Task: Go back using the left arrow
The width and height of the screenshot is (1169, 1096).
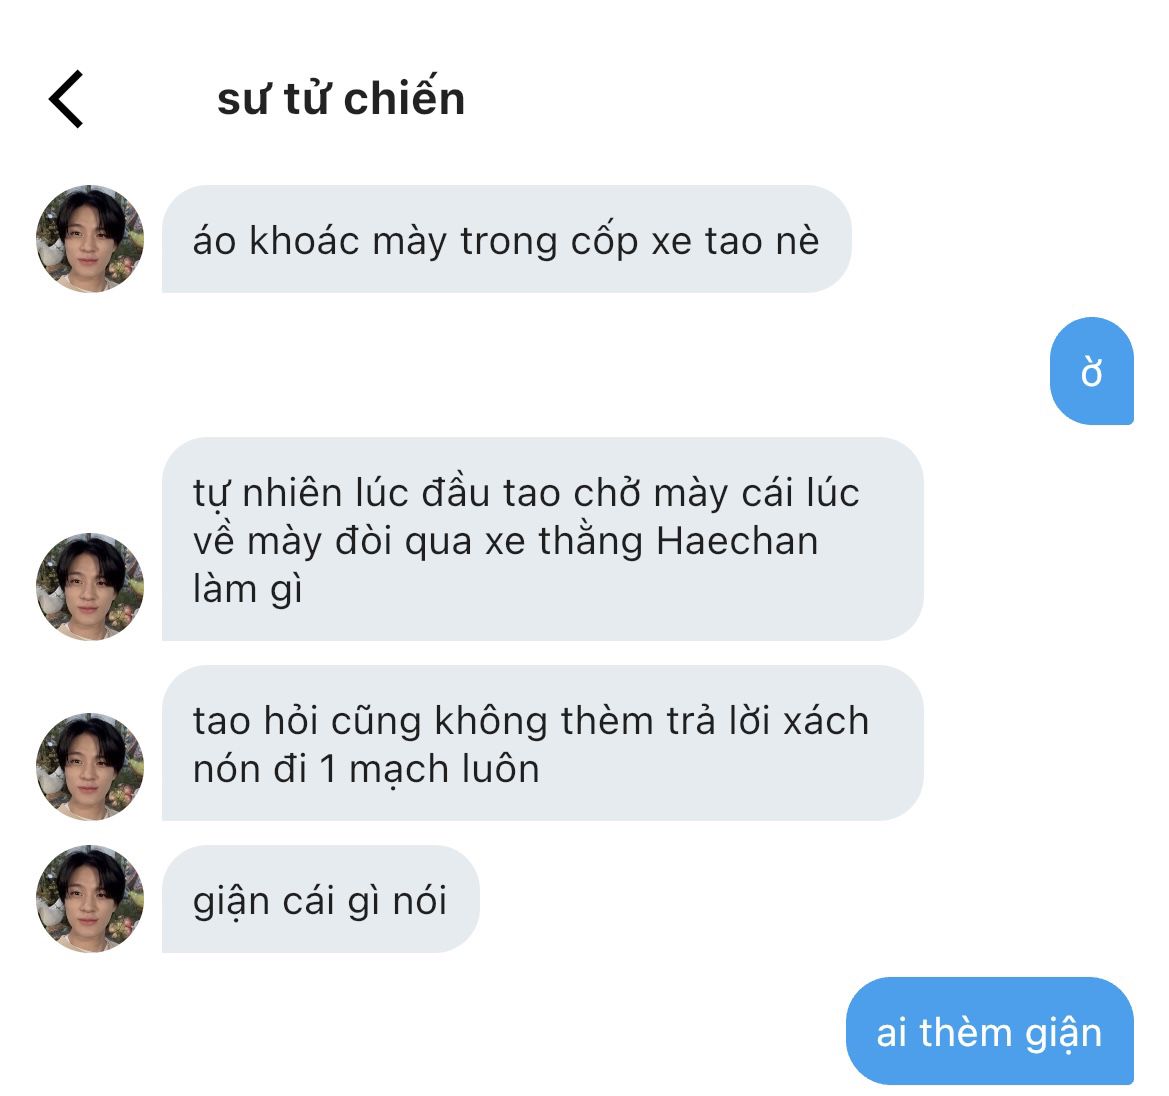Action: [x=66, y=99]
